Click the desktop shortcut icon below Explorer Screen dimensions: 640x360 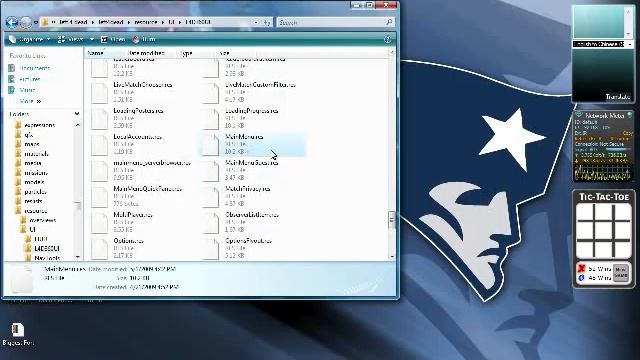(18, 330)
